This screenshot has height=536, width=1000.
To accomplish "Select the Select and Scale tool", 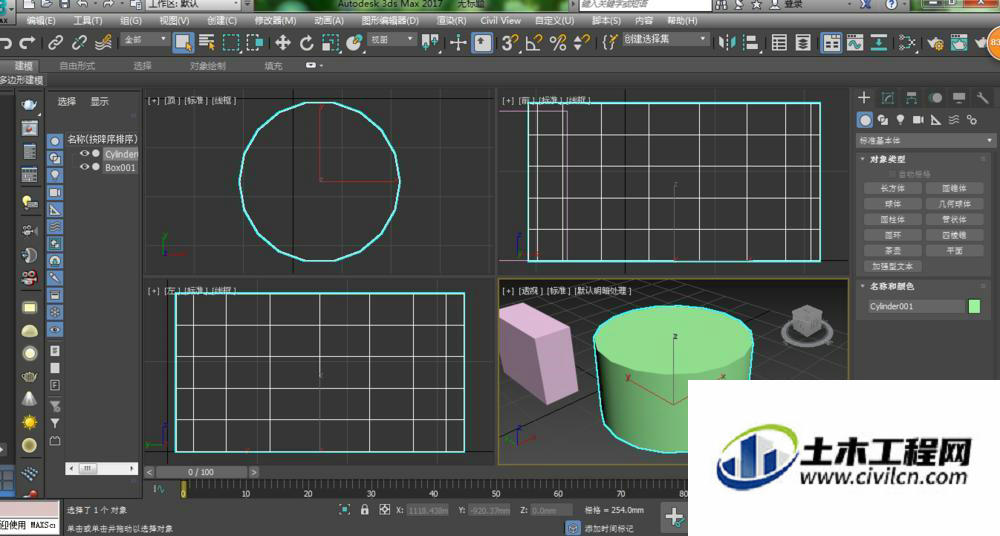I will click(330, 43).
